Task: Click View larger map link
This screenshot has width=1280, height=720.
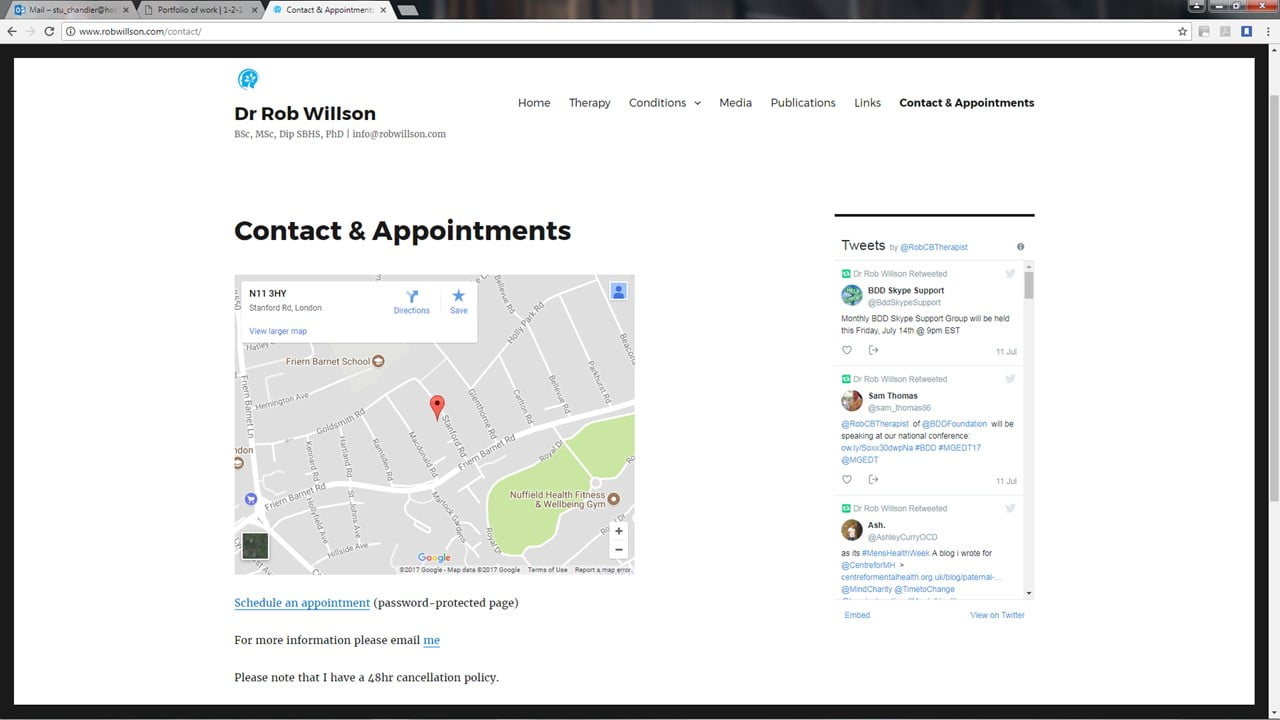Action: click(278, 331)
